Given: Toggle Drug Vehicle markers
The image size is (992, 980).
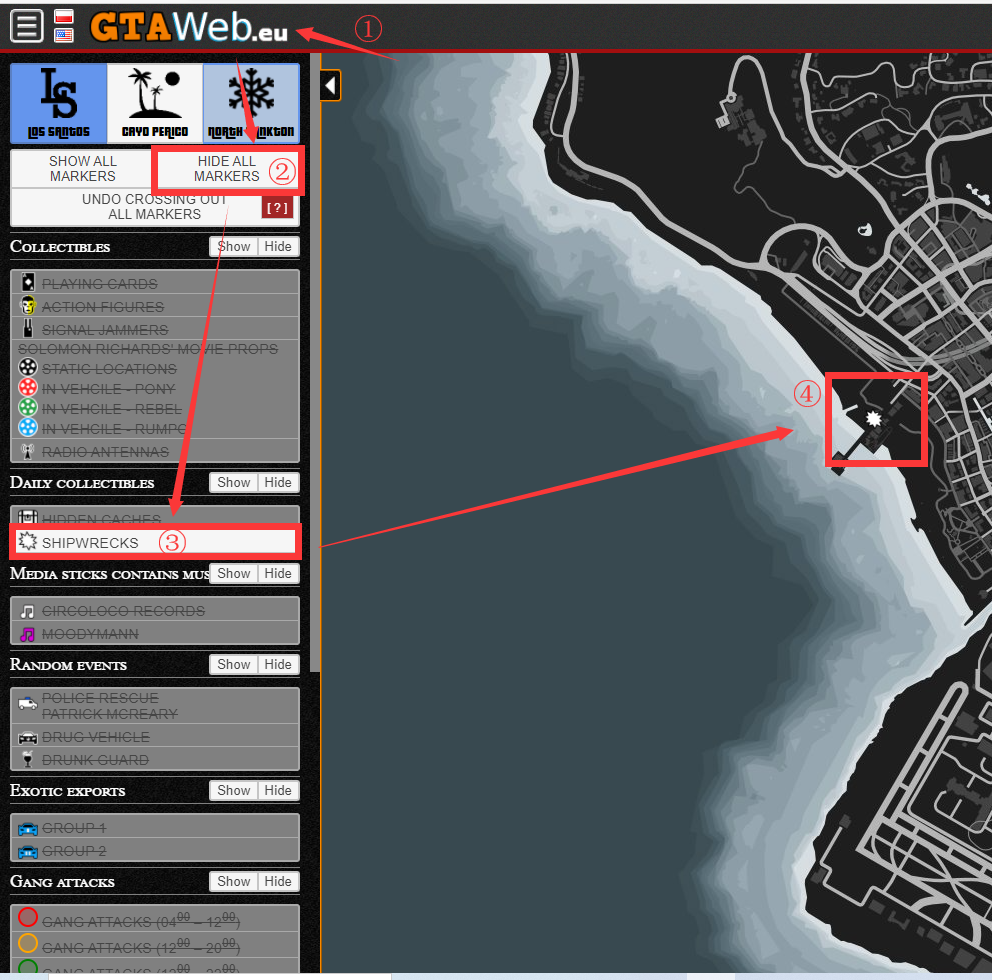Looking at the screenshot, I should click(x=154, y=736).
